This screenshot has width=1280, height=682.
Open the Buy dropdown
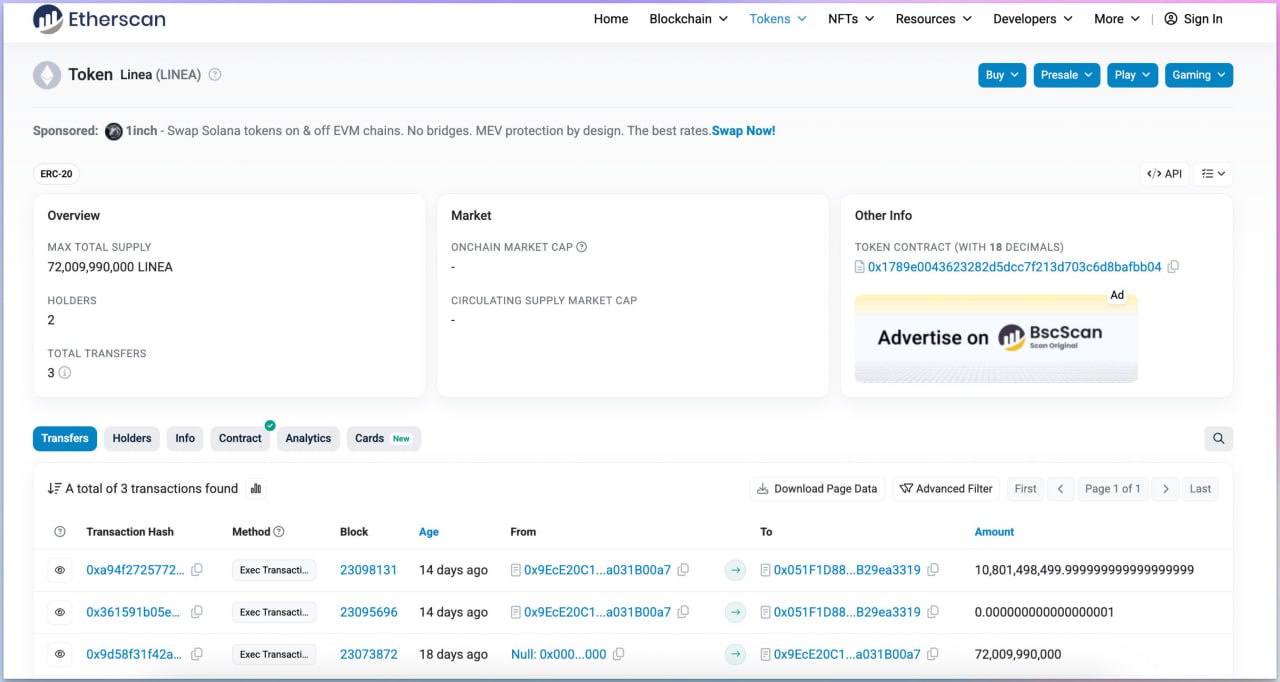[1002, 75]
